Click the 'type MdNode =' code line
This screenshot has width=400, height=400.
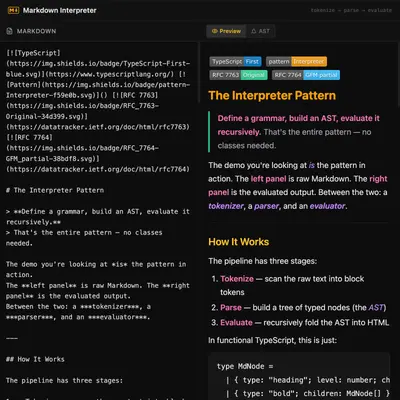pyautogui.click(x=245, y=366)
